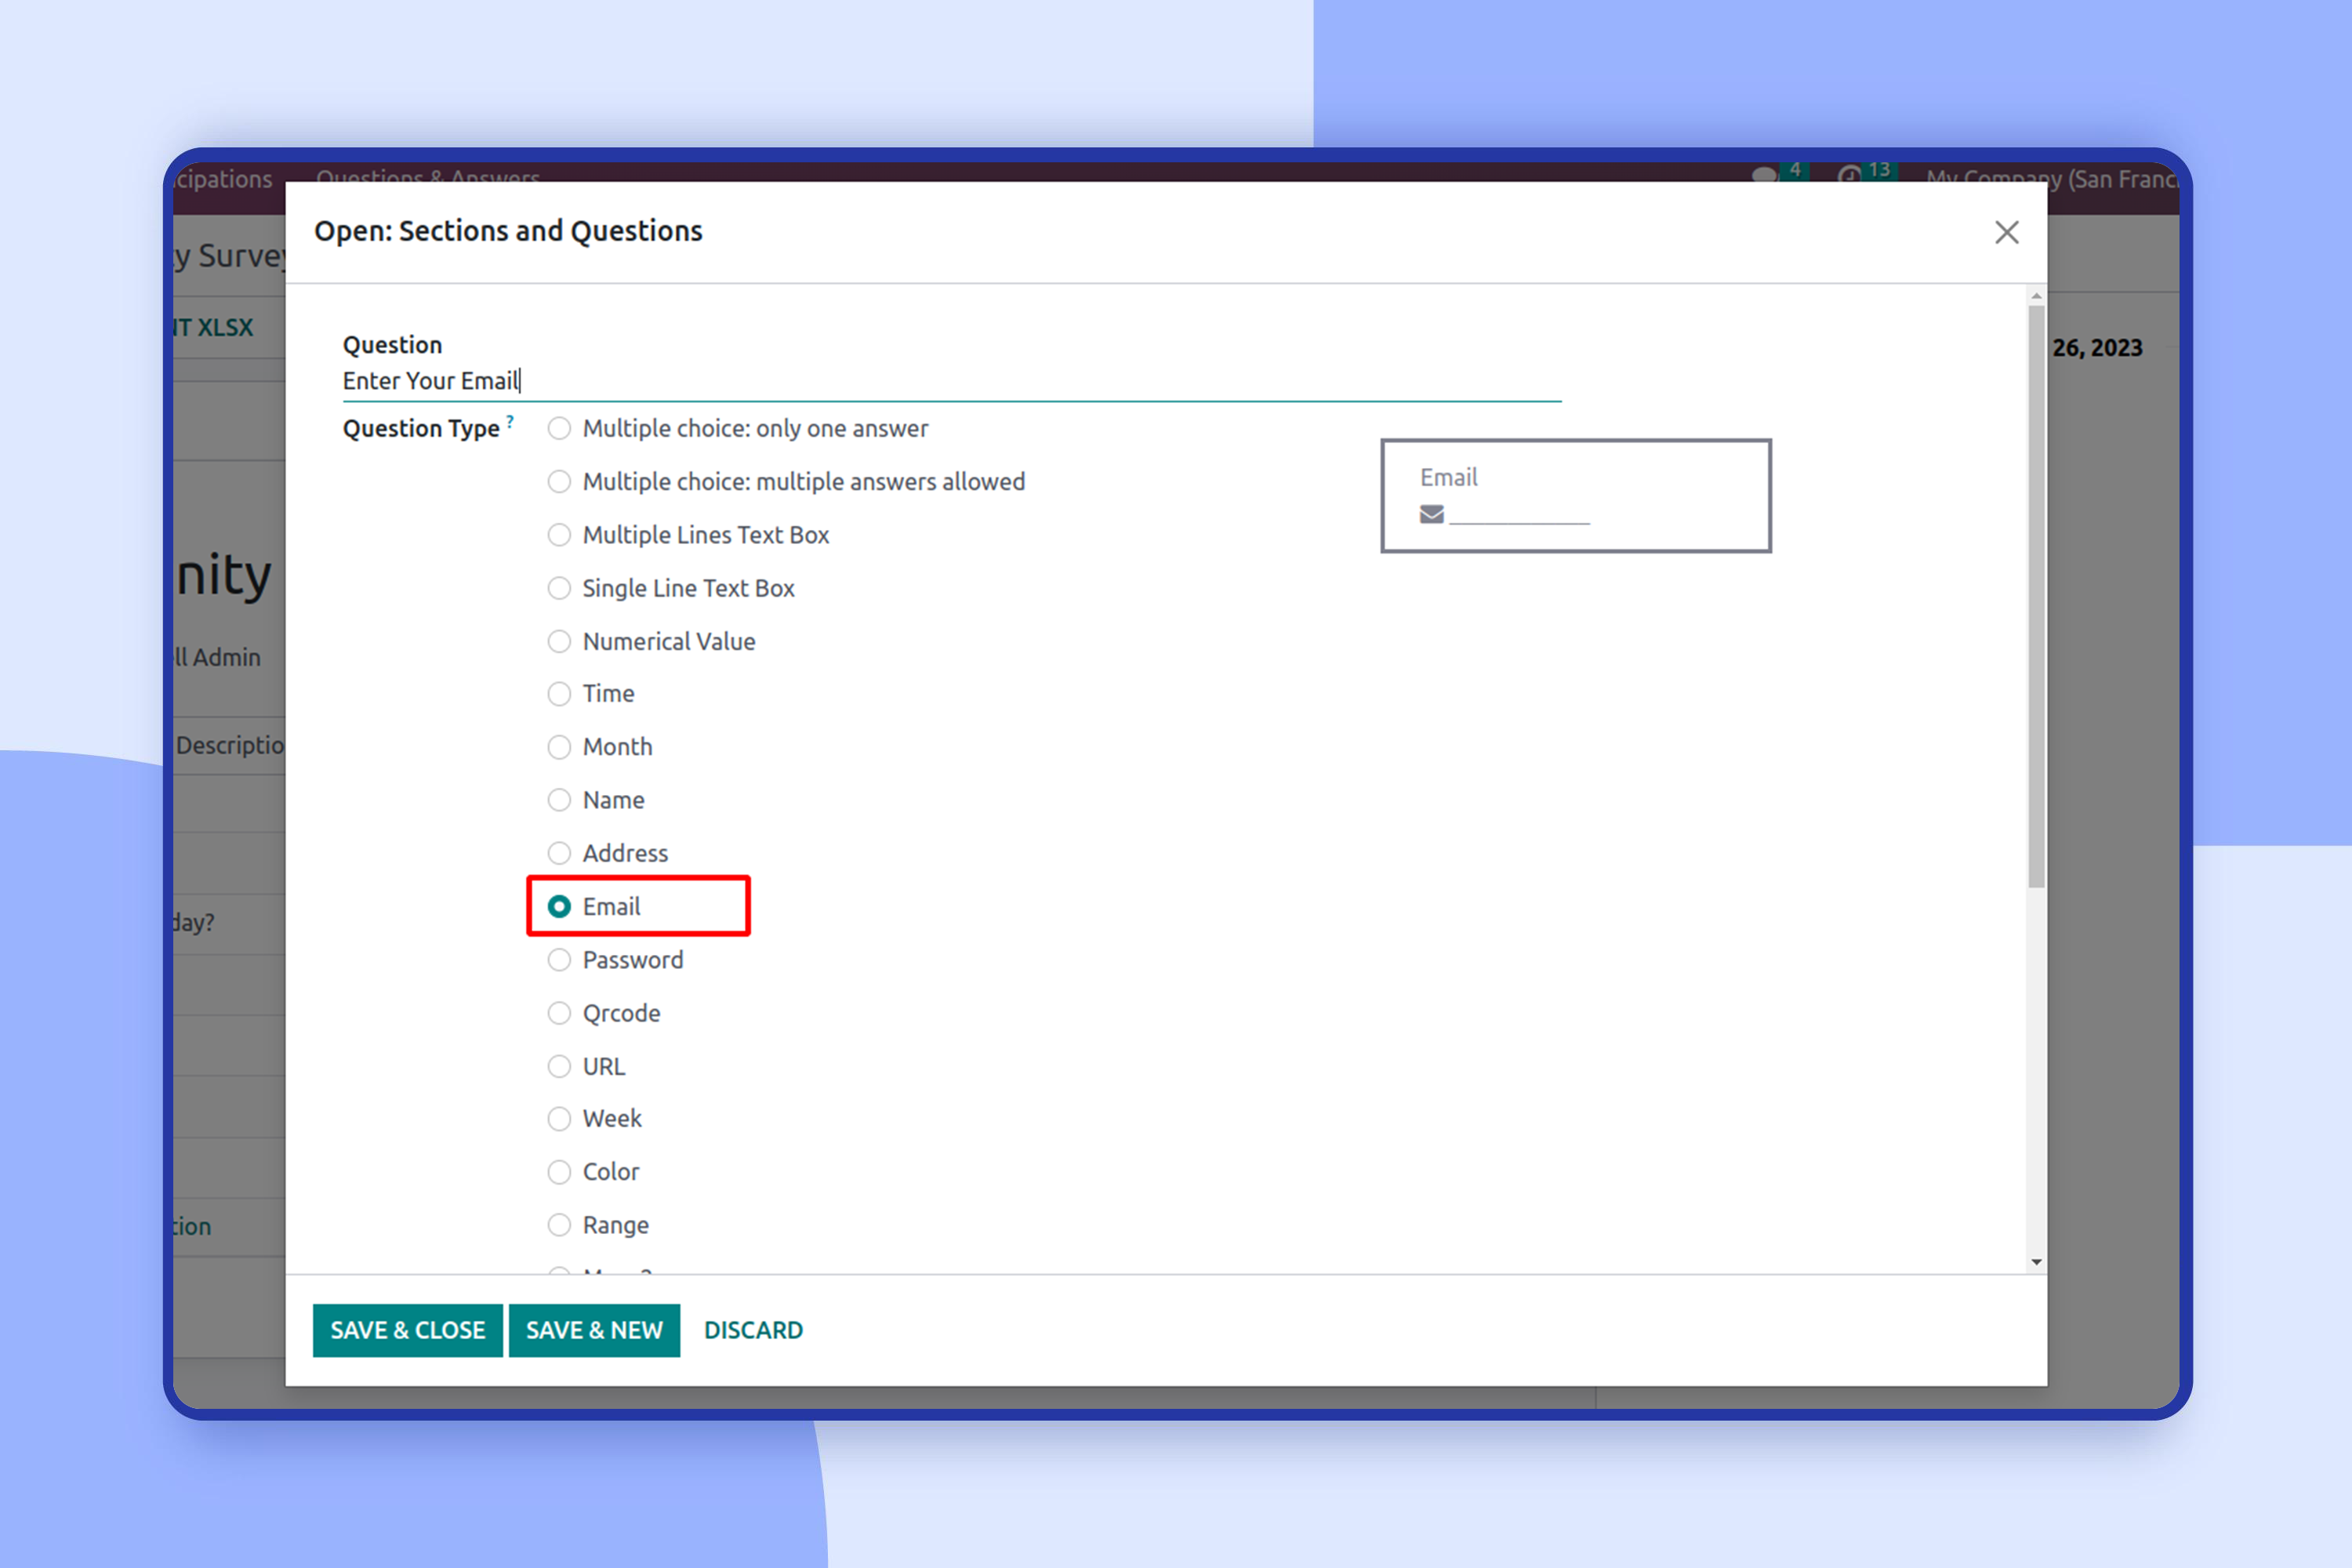Choose the Password question type
2352x1568 pixels.
(559, 960)
